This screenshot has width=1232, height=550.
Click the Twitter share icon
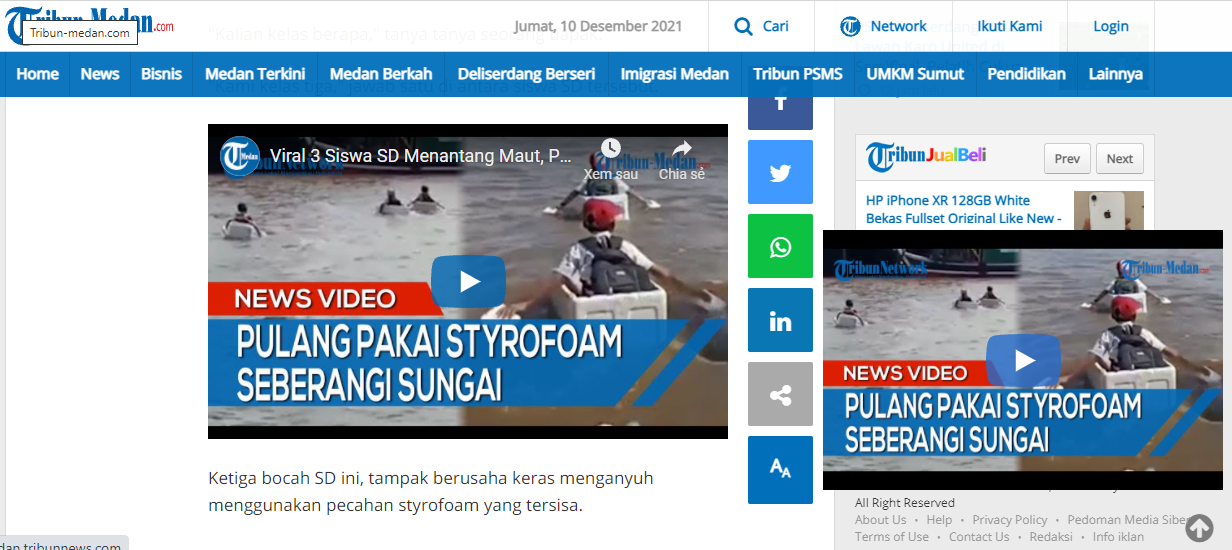click(x=780, y=173)
